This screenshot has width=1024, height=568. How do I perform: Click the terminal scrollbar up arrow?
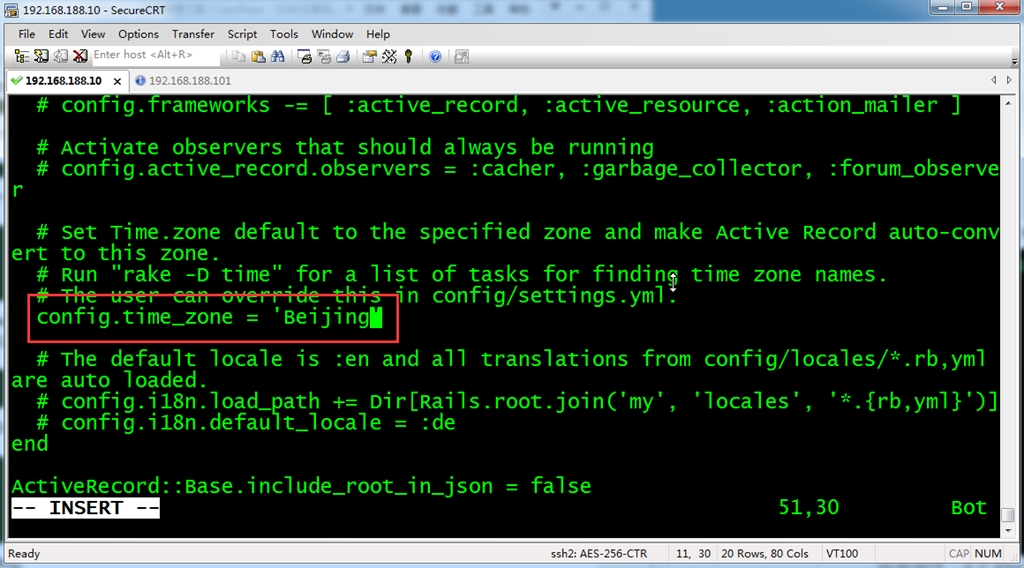coord(1008,103)
